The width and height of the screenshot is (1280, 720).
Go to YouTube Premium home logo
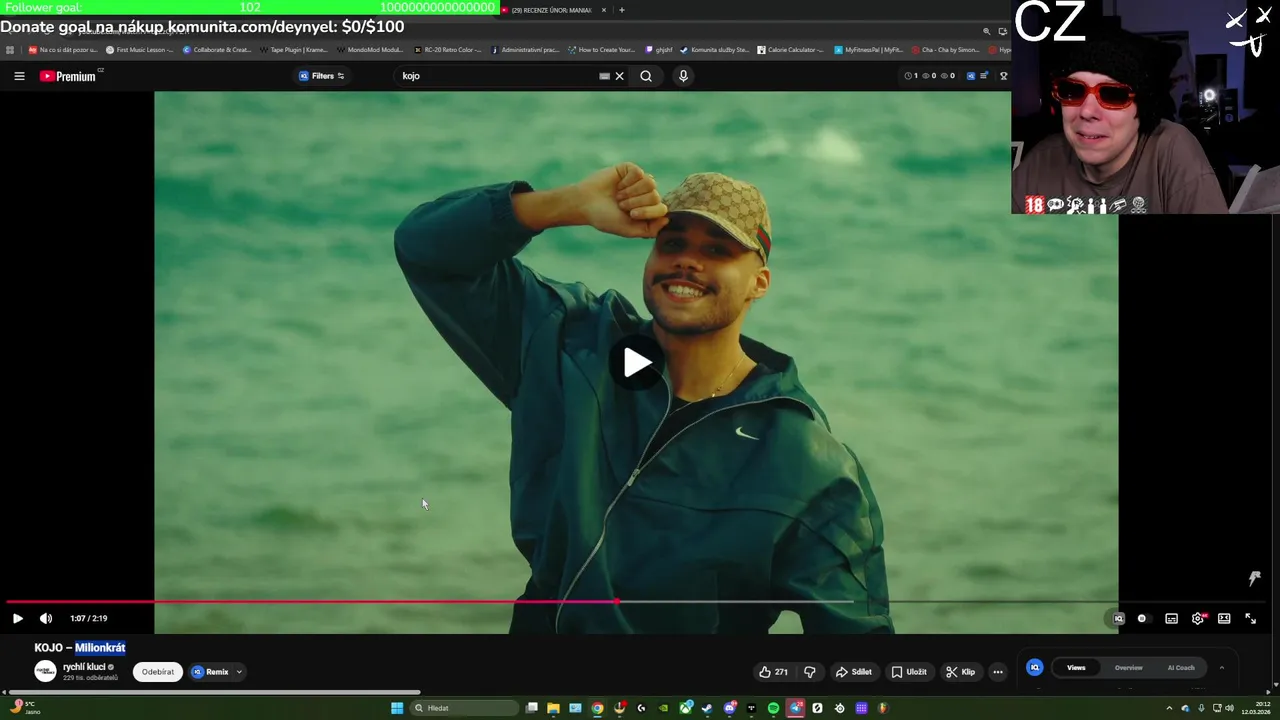[68, 76]
